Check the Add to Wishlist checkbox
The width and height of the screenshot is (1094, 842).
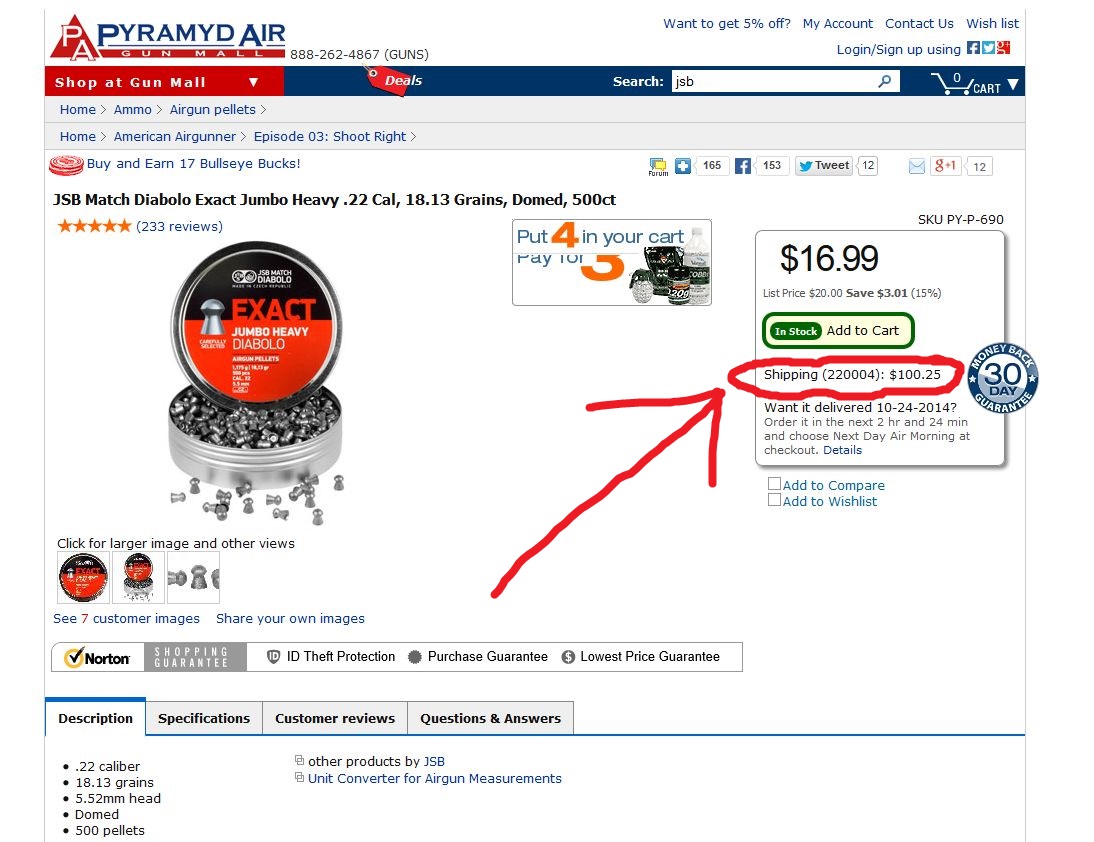coord(774,499)
